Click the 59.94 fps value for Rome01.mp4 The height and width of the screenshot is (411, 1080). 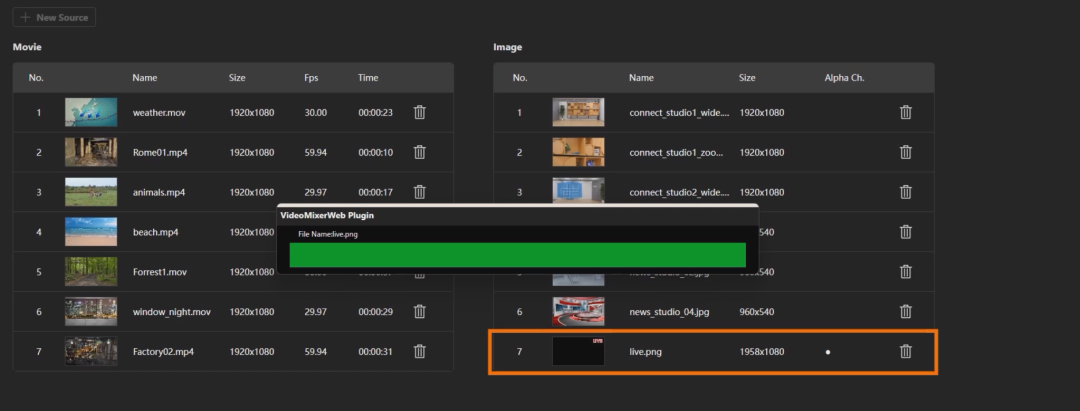pyautogui.click(x=315, y=152)
